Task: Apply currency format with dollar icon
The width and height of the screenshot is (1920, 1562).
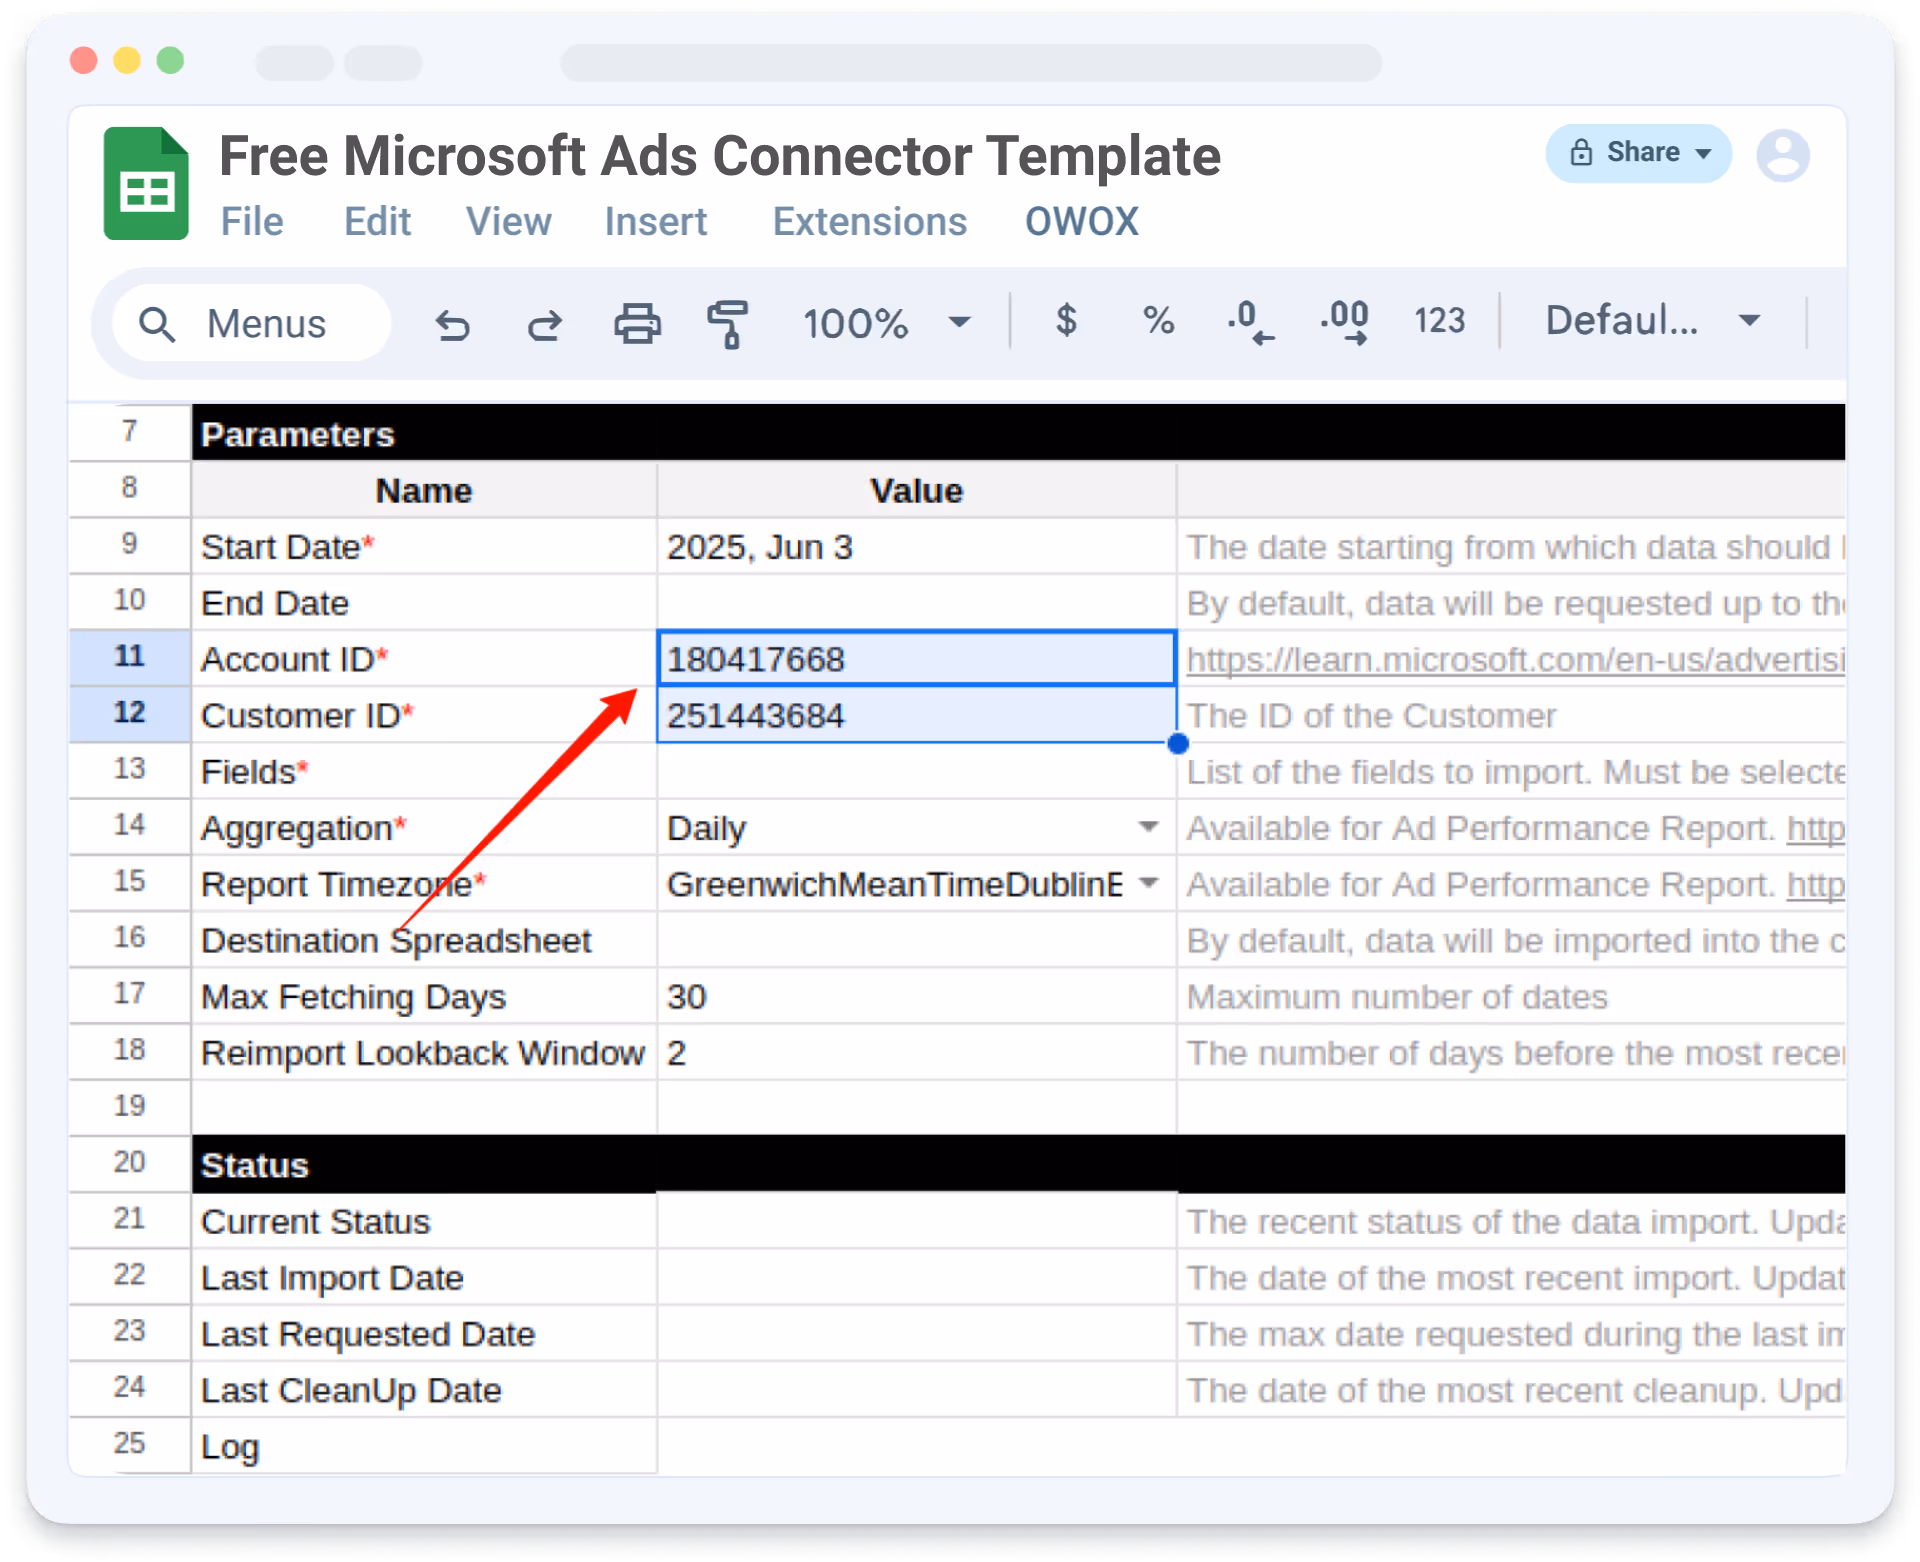Action: 1066,321
